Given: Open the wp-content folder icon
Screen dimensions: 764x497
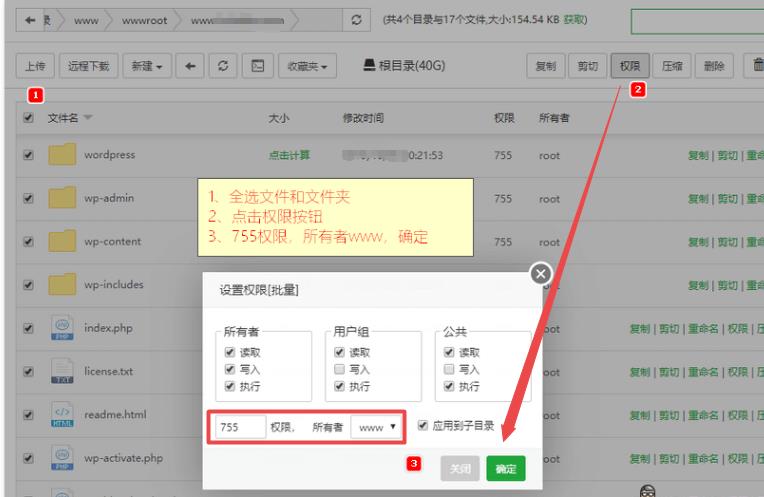Looking at the screenshot, I should (x=62, y=241).
